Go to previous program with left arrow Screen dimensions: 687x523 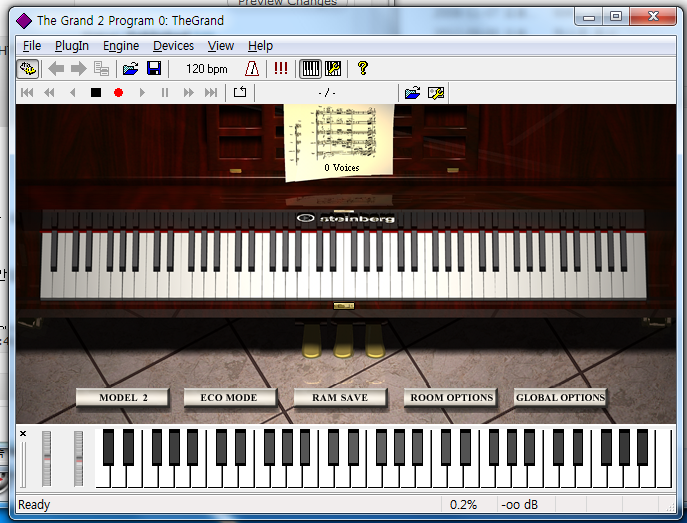click(x=56, y=69)
